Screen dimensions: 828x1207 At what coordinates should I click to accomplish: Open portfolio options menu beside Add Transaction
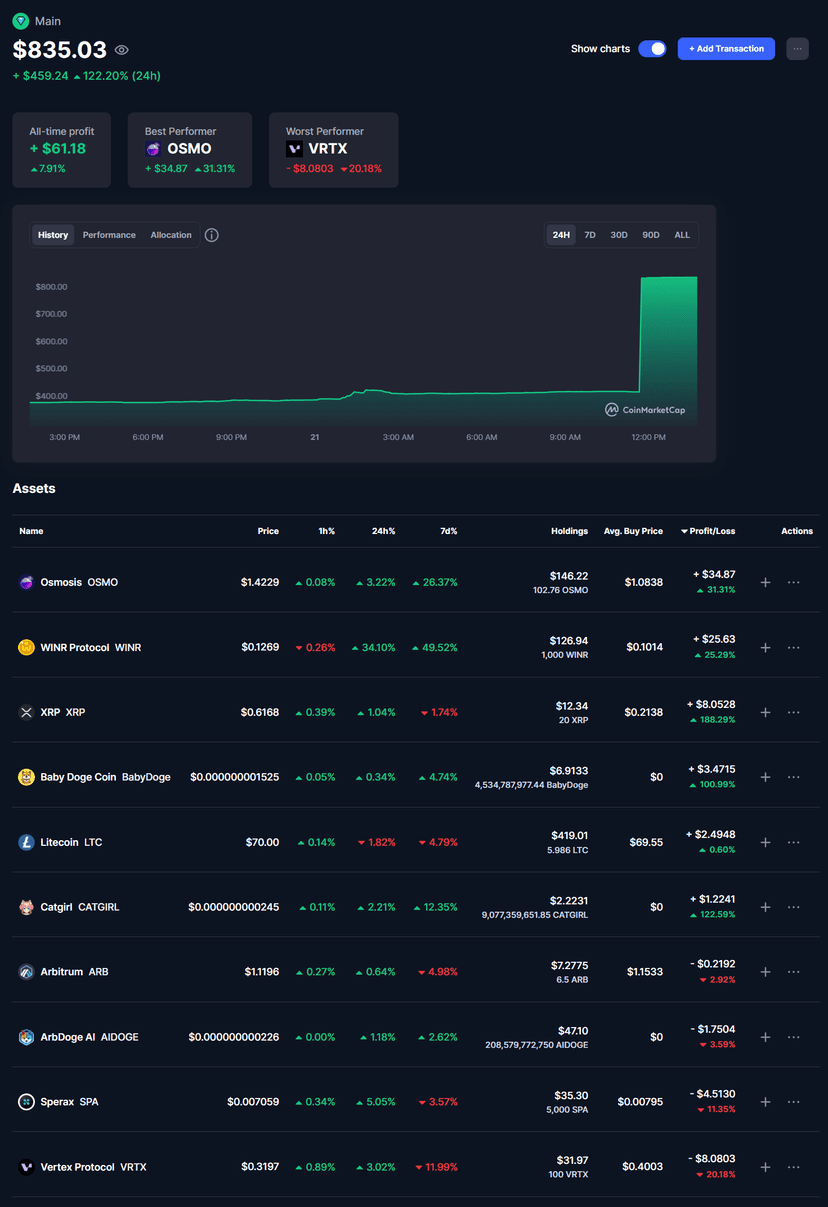pyautogui.click(x=797, y=49)
